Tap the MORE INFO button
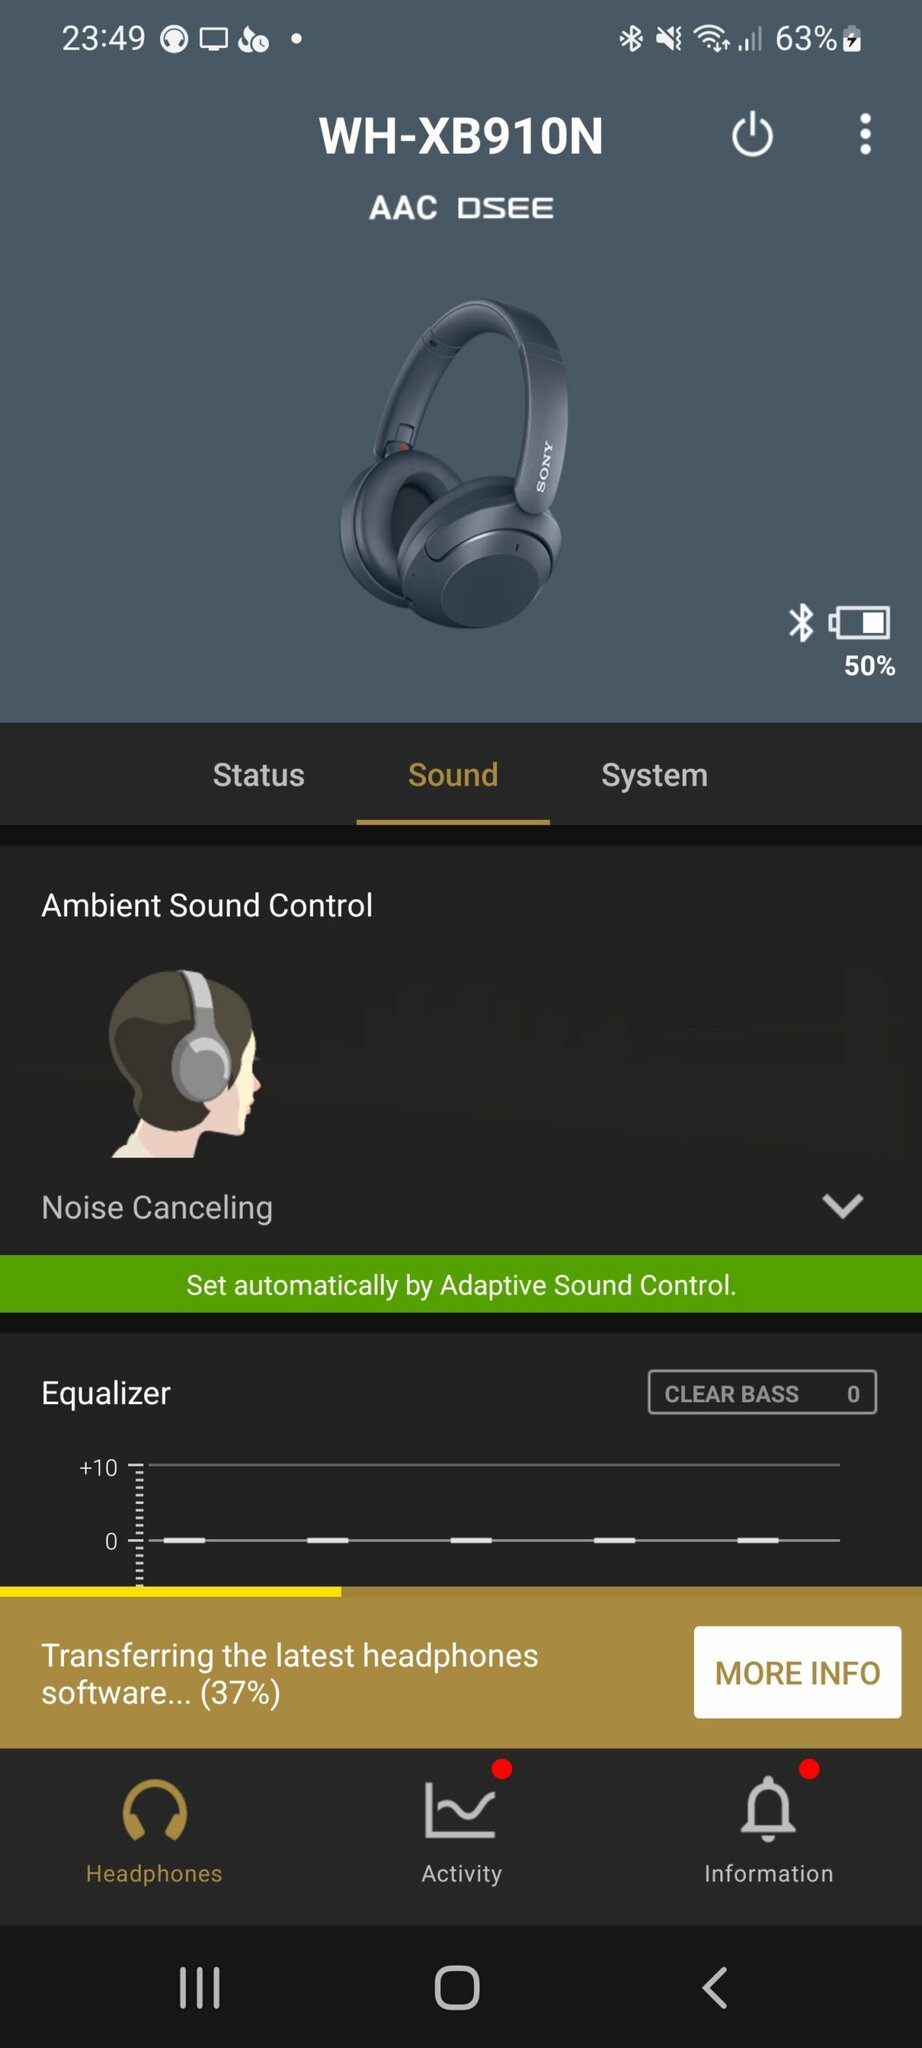This screenshot has width=922, height=2048. (x=798, y=1672)
